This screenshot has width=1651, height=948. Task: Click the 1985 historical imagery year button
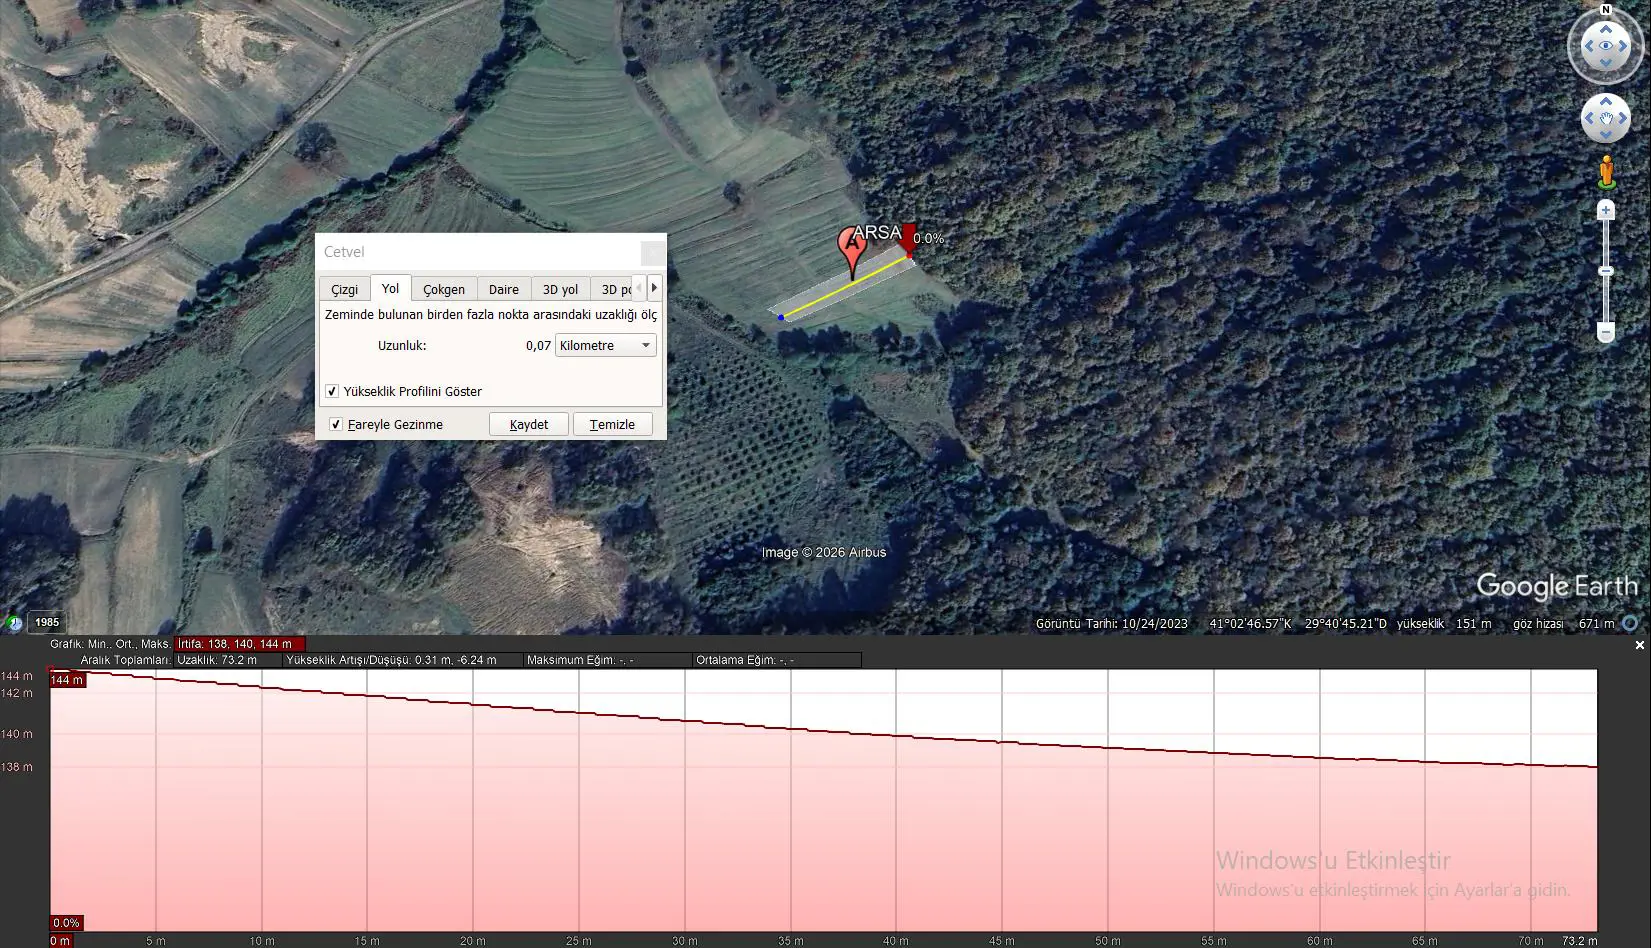[47, 622]
